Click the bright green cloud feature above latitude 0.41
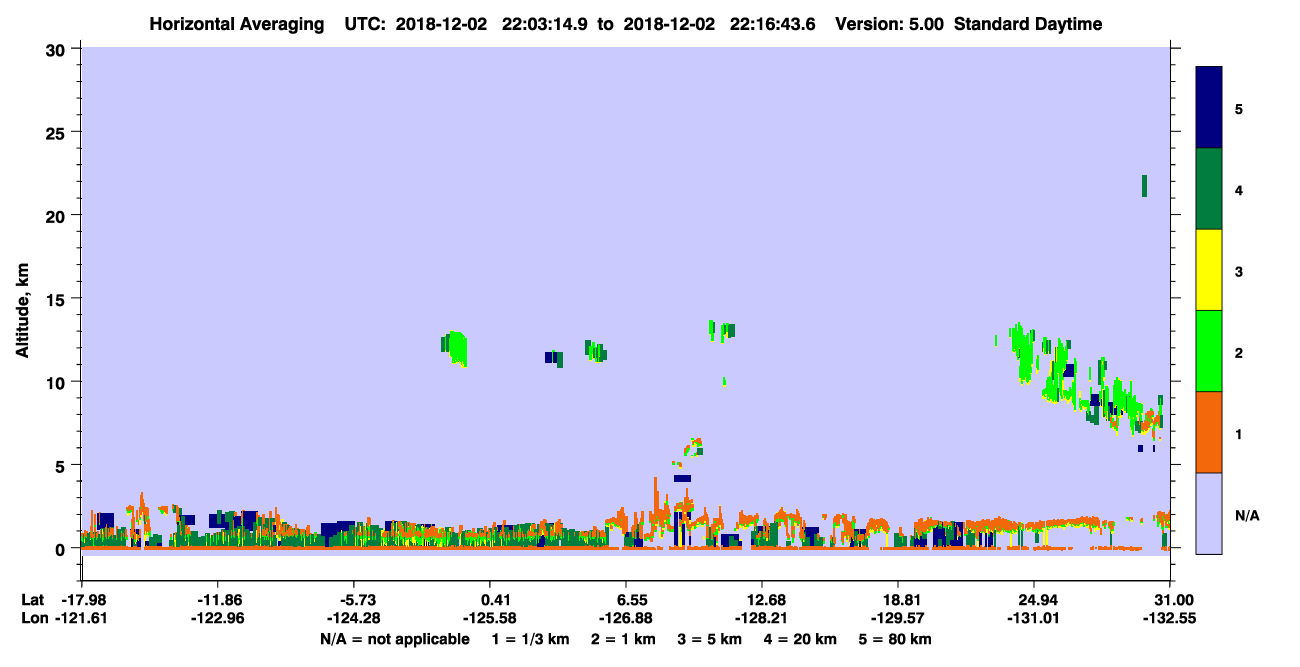Viewport: 1300px width, 667px height. pos(456,348)
